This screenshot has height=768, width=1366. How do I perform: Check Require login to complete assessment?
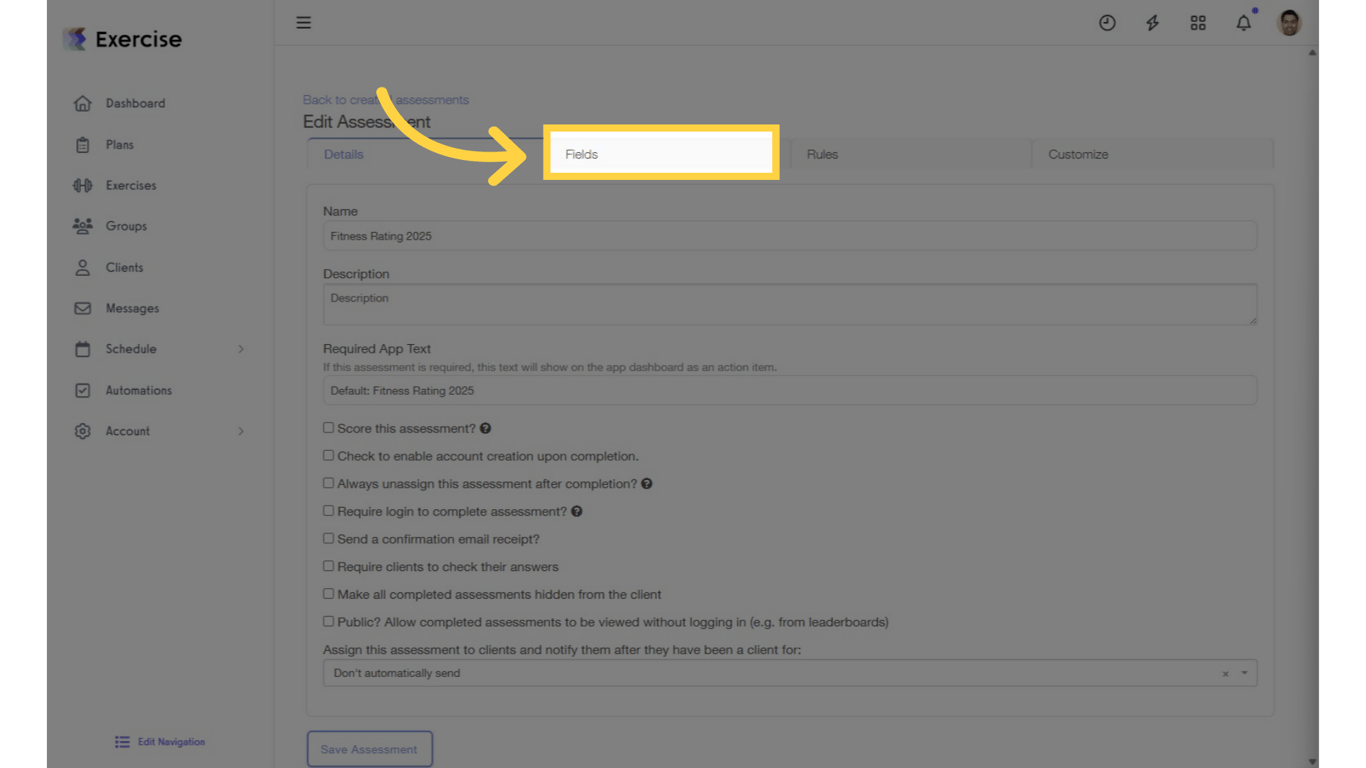coord(328,510)
